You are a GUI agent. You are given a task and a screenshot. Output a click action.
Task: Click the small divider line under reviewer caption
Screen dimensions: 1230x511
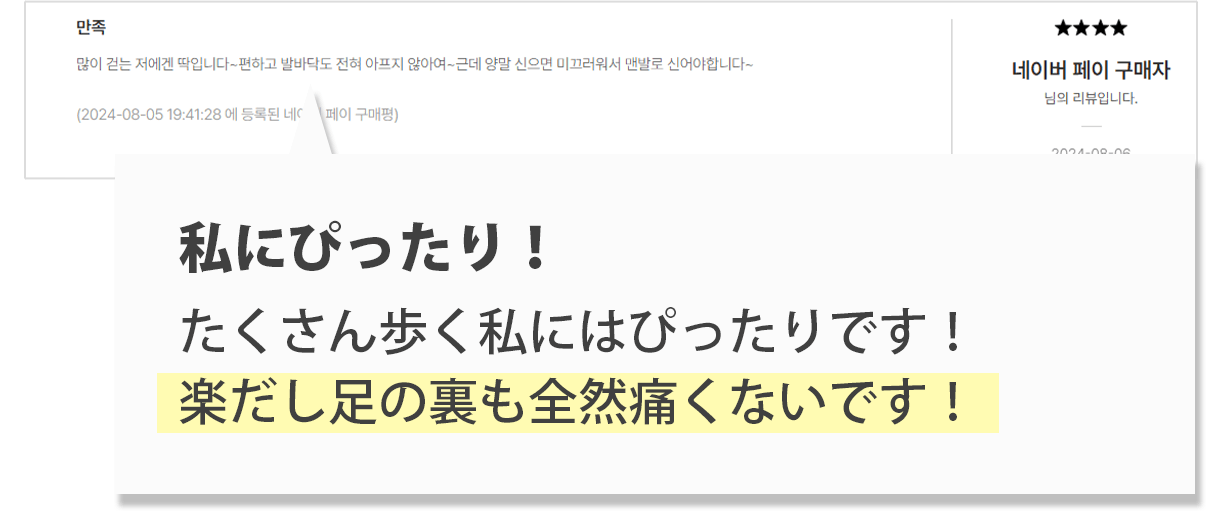pyautogui.click(x=1090, y=125)
